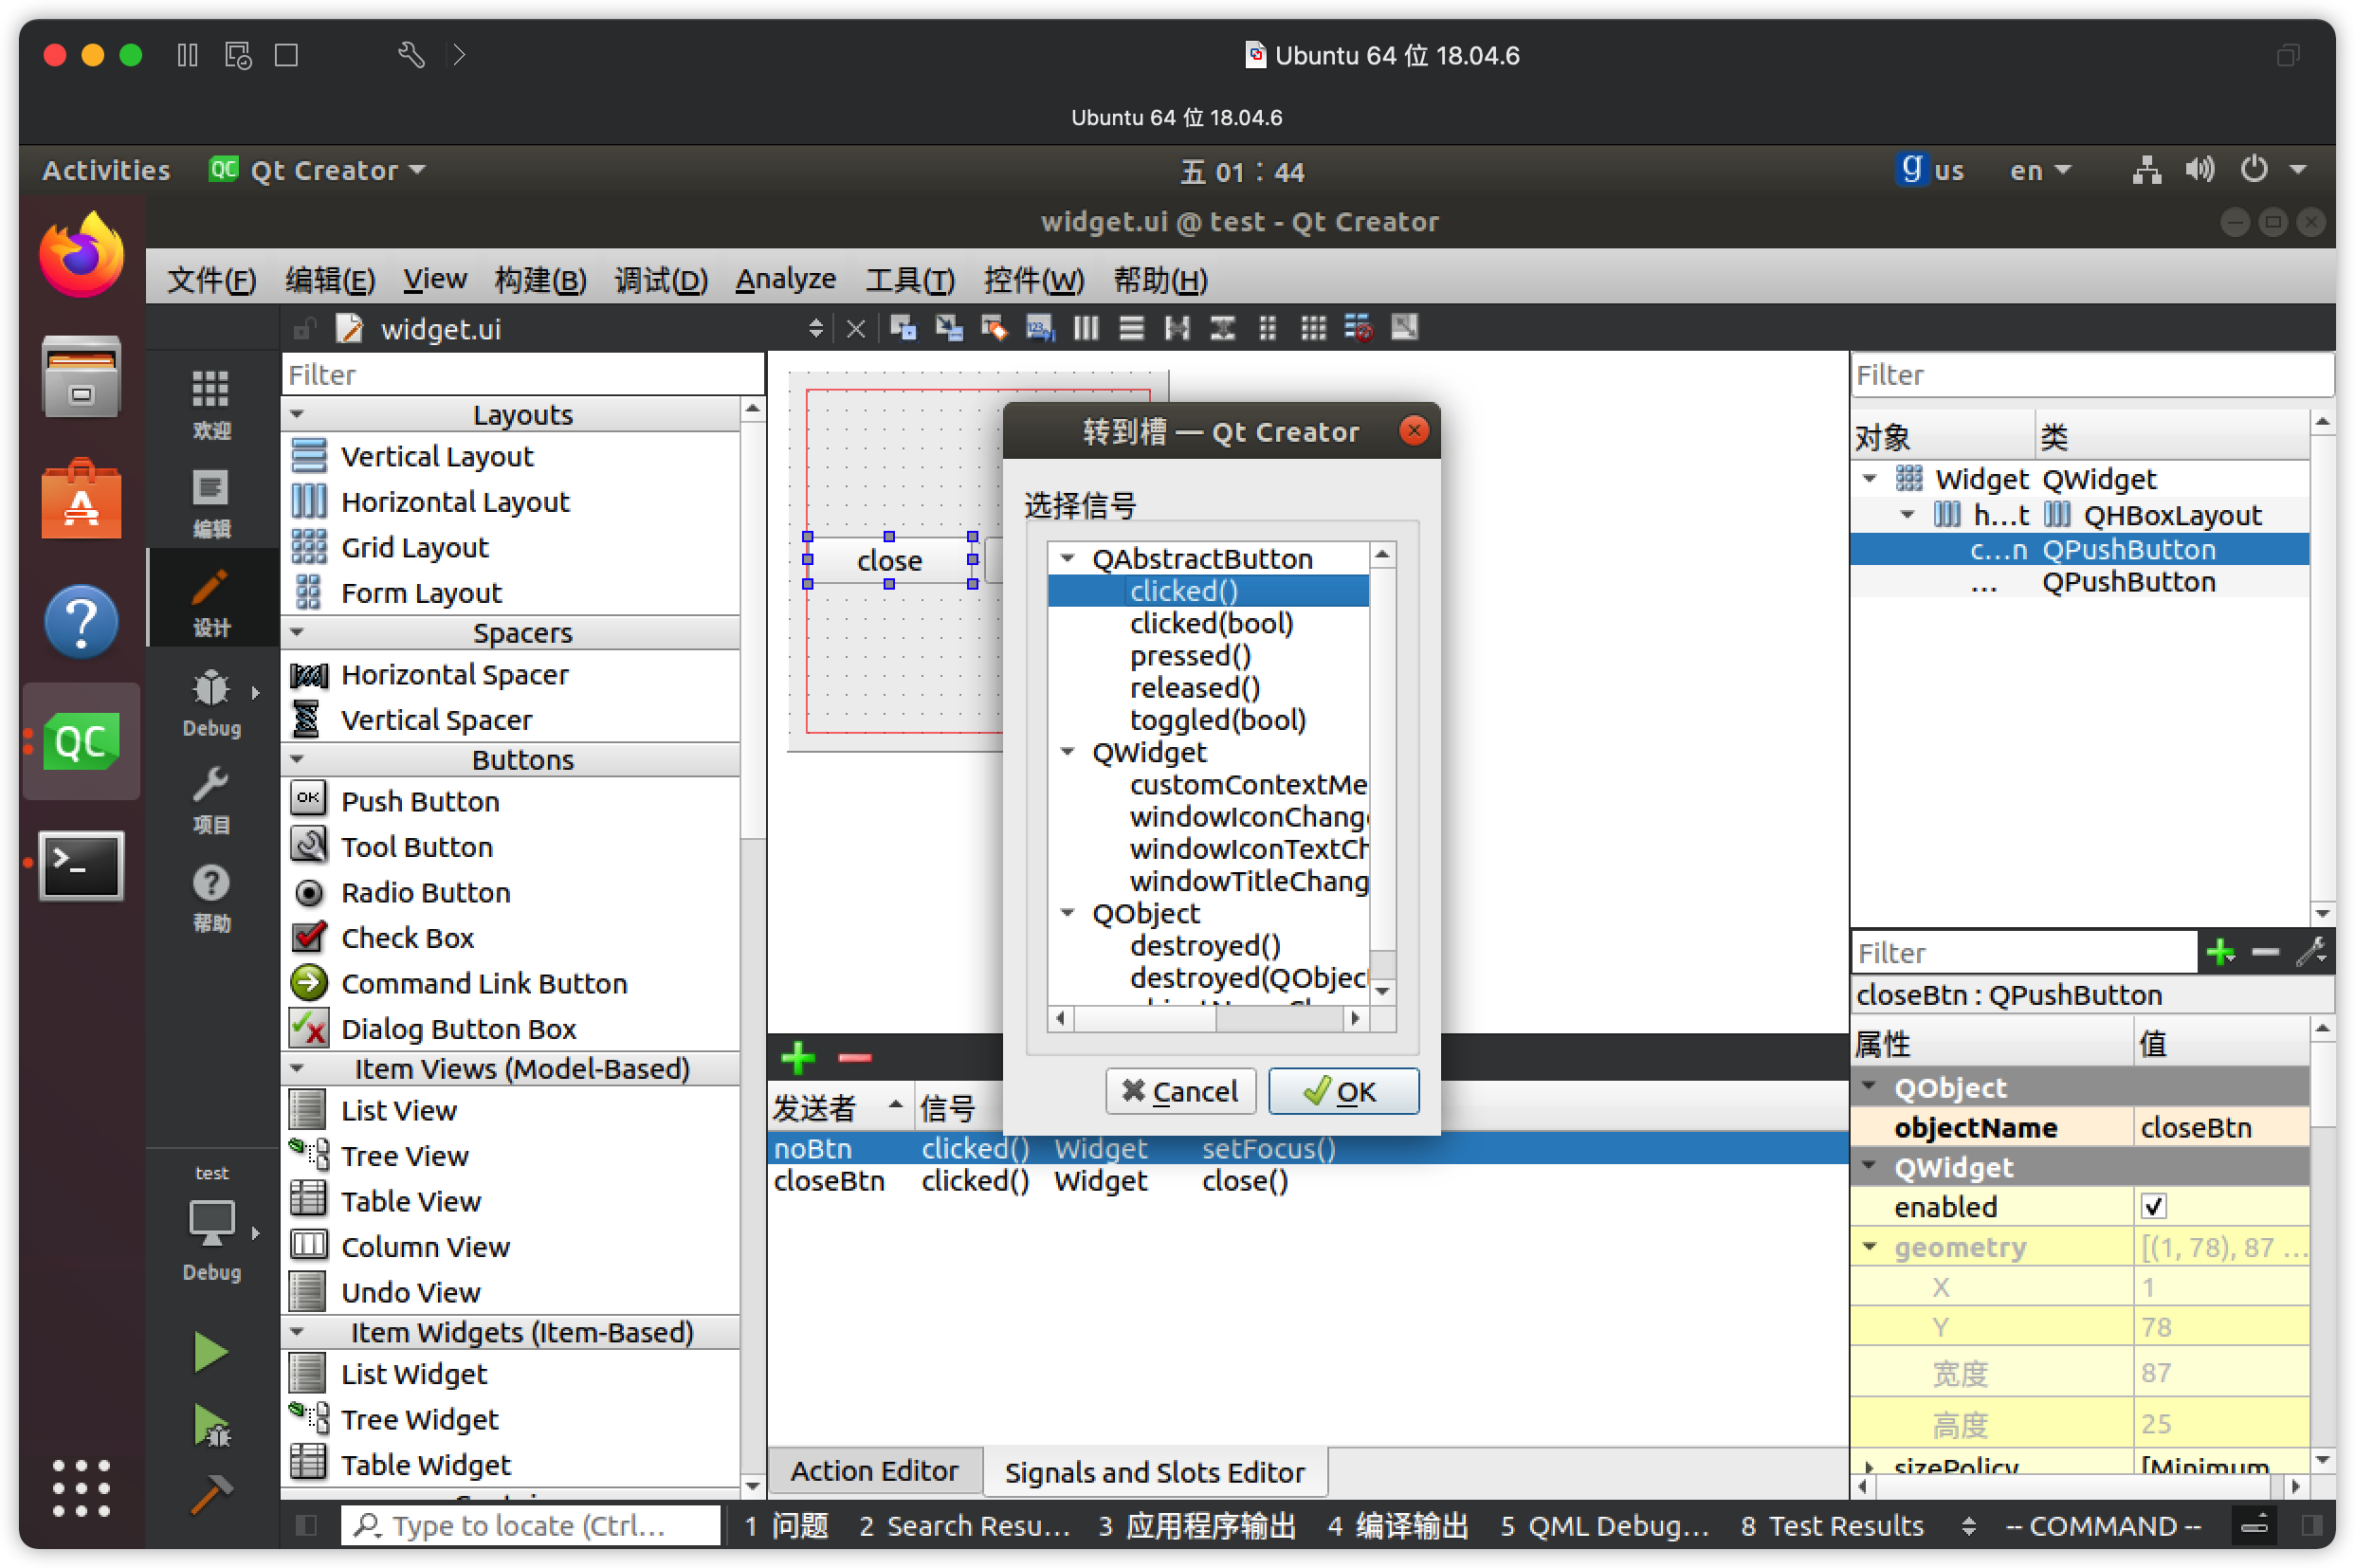Open Firefox from the Ubuntu dock
Viewport: 2355px width, 1568px height.
tap(81, 256)
